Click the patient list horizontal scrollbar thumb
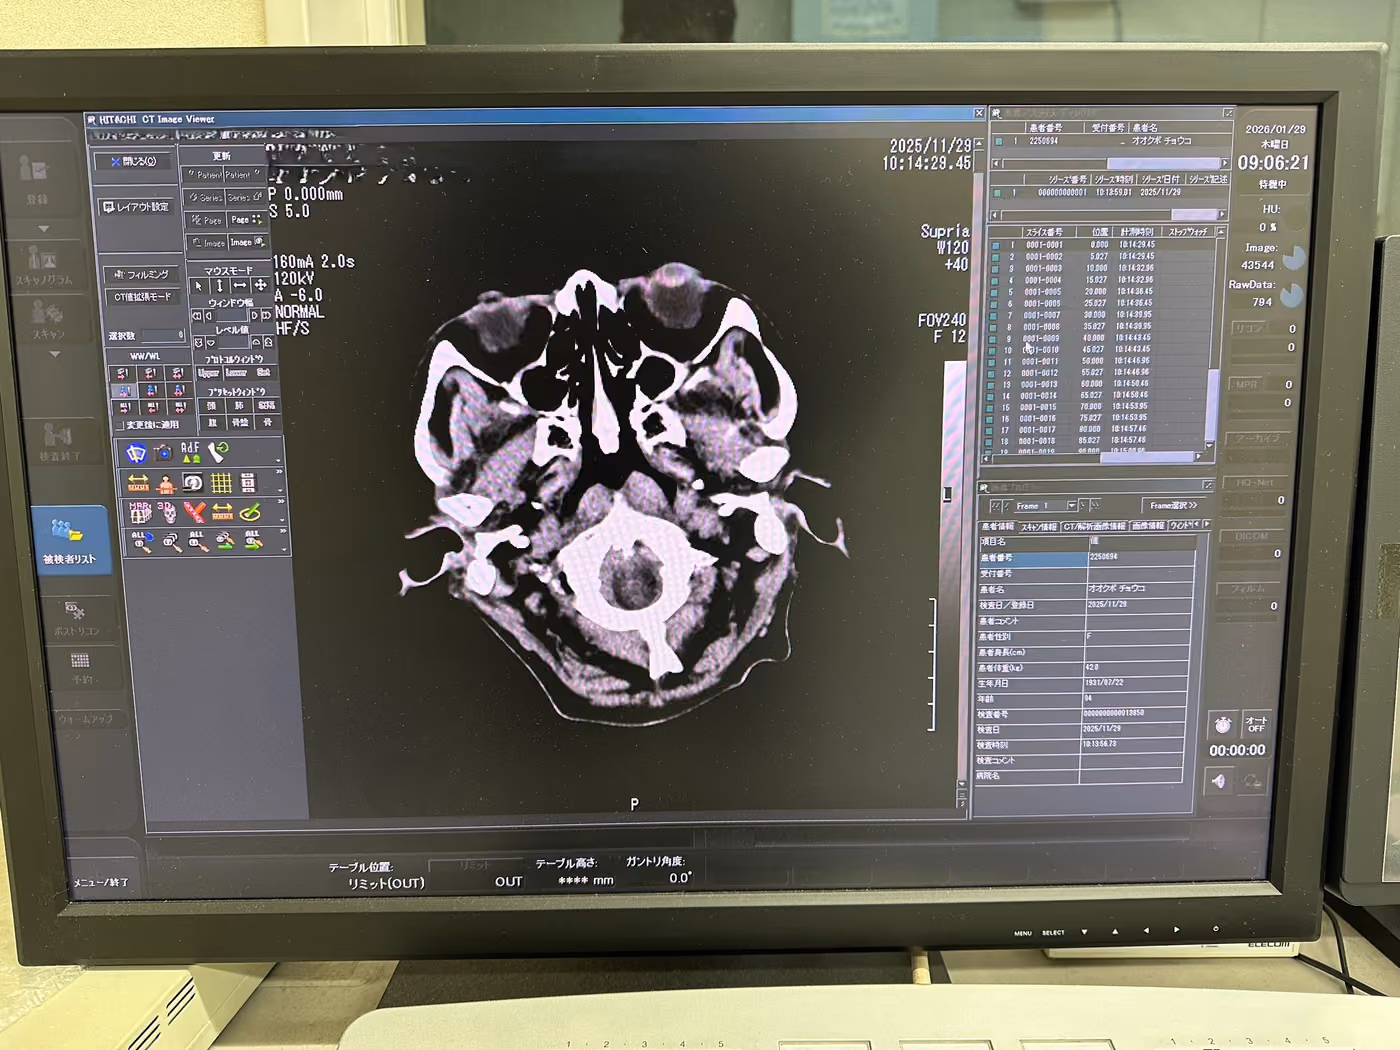Image resolution: width=1400 pixels, height=1050 pixels. 1163,162
